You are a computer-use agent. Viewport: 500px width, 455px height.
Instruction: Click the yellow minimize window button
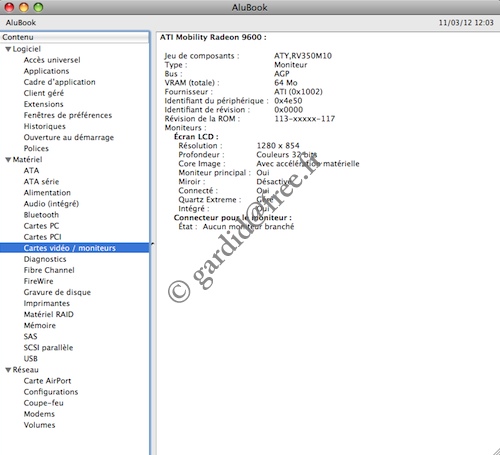(x=24, y=7)
